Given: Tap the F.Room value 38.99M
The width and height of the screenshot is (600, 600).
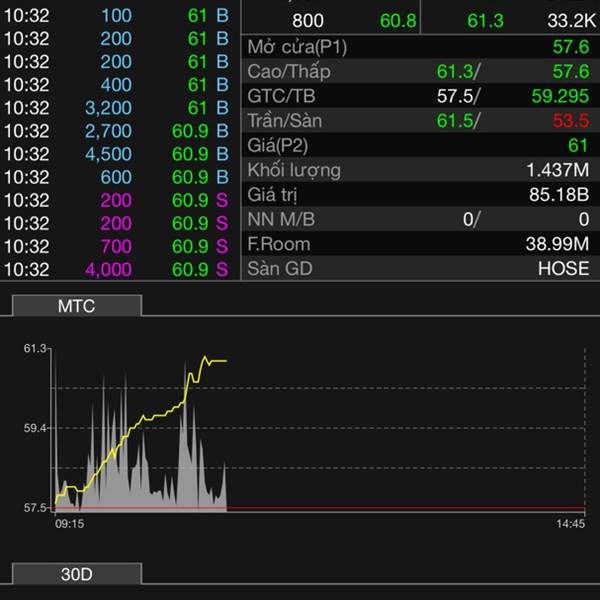Looking at the screenshot, I should pos(558,244).
